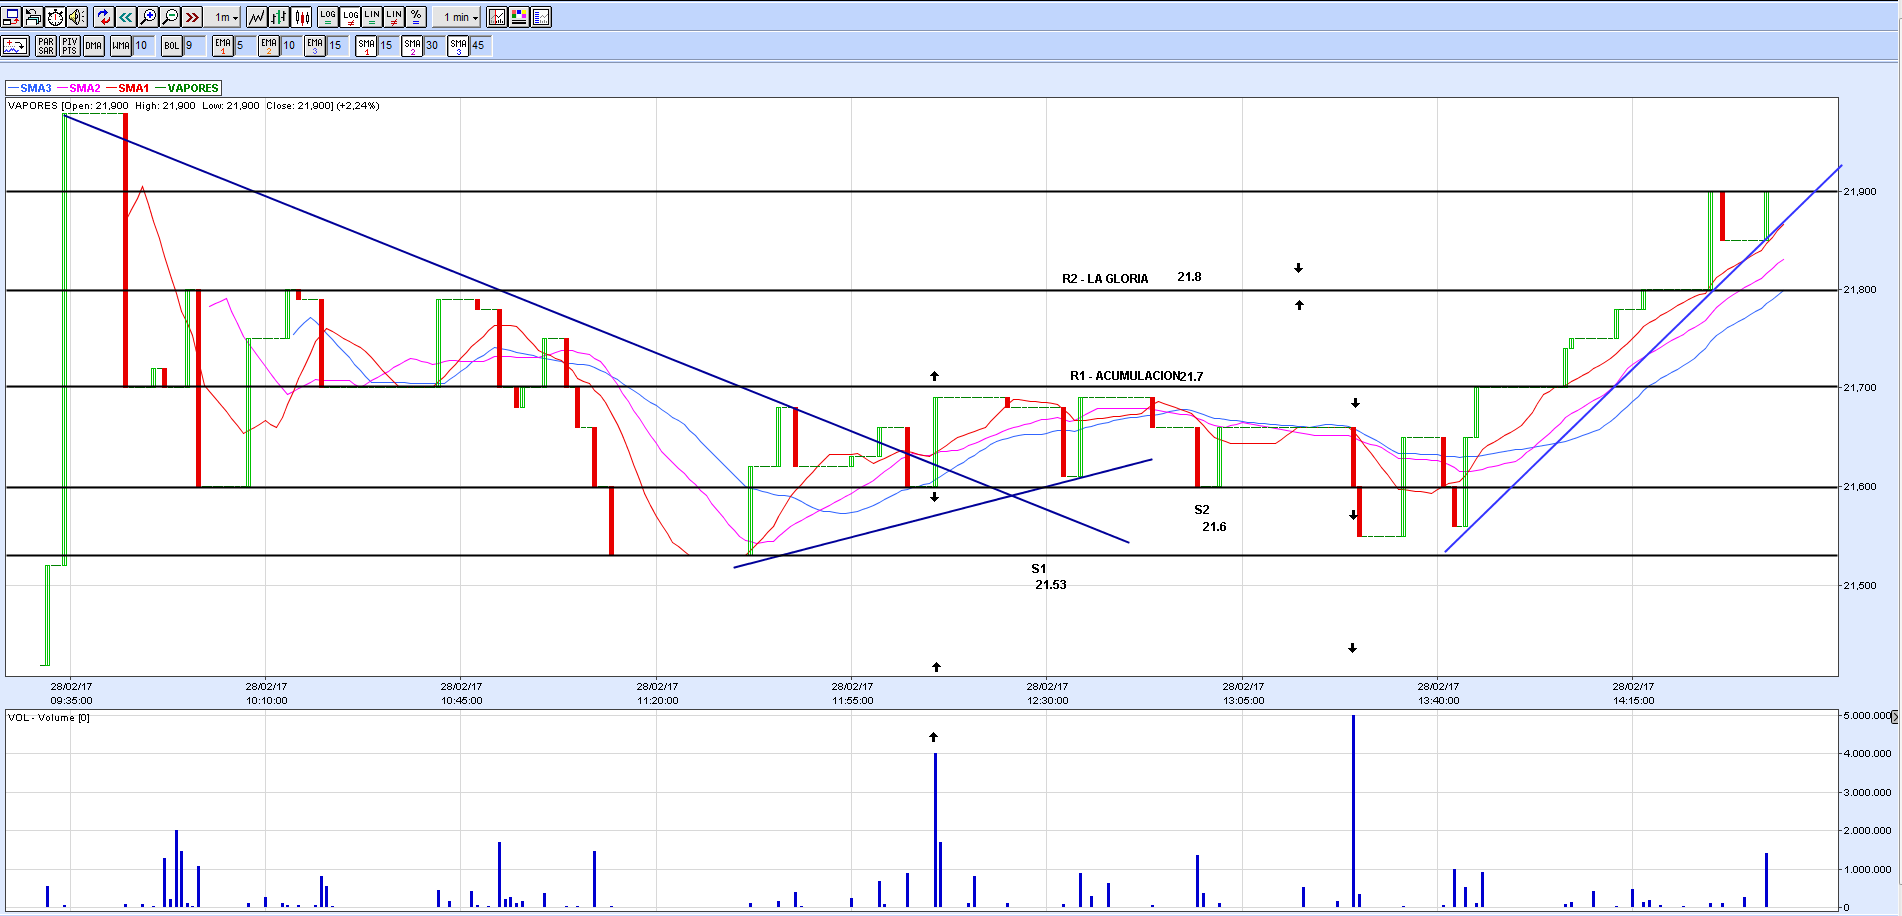Viewport: 1902px width, 916px height.
Task: Go back with the green double-left arrows
Action: pyautogui.click(x=126, y=17)
